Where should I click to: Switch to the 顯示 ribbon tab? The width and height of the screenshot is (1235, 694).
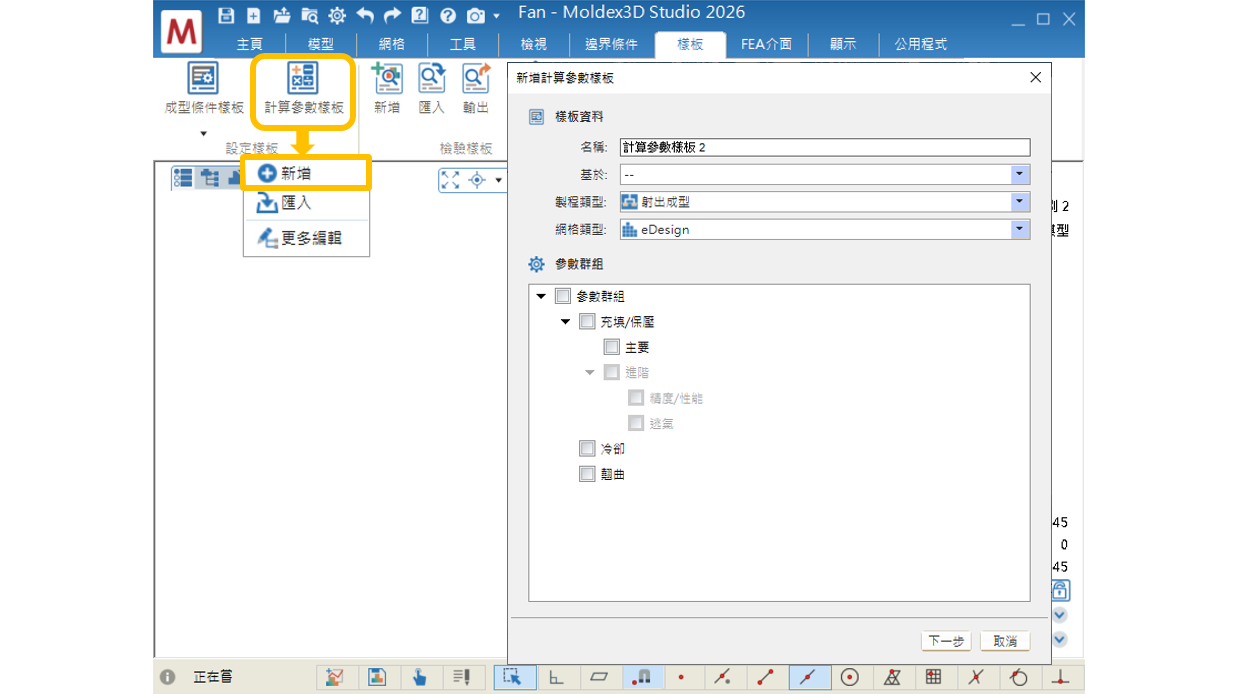pyautogui.click(x=843, y=44)
